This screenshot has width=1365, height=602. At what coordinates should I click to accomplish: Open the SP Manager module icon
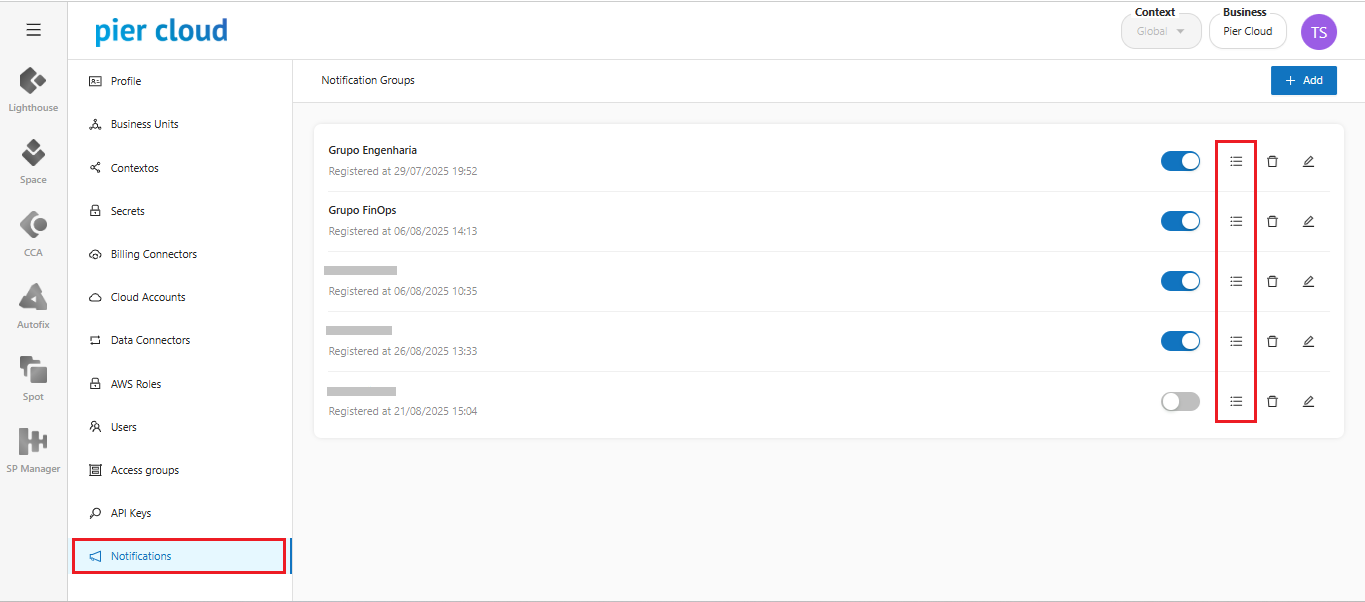33,442
